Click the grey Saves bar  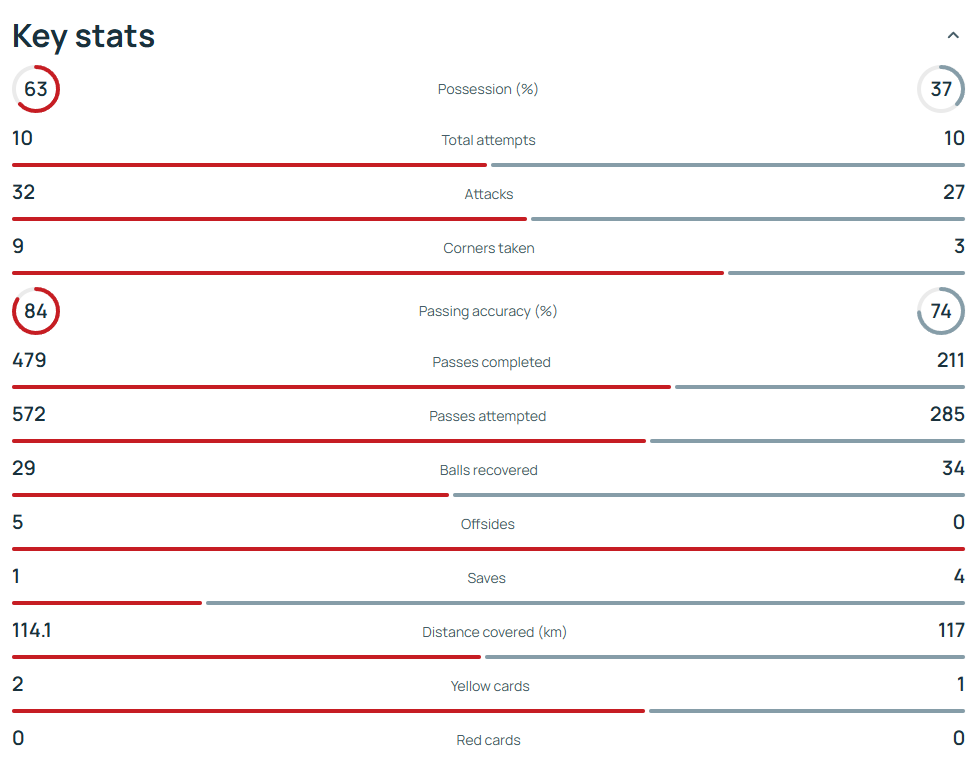[x=585, y=603]
